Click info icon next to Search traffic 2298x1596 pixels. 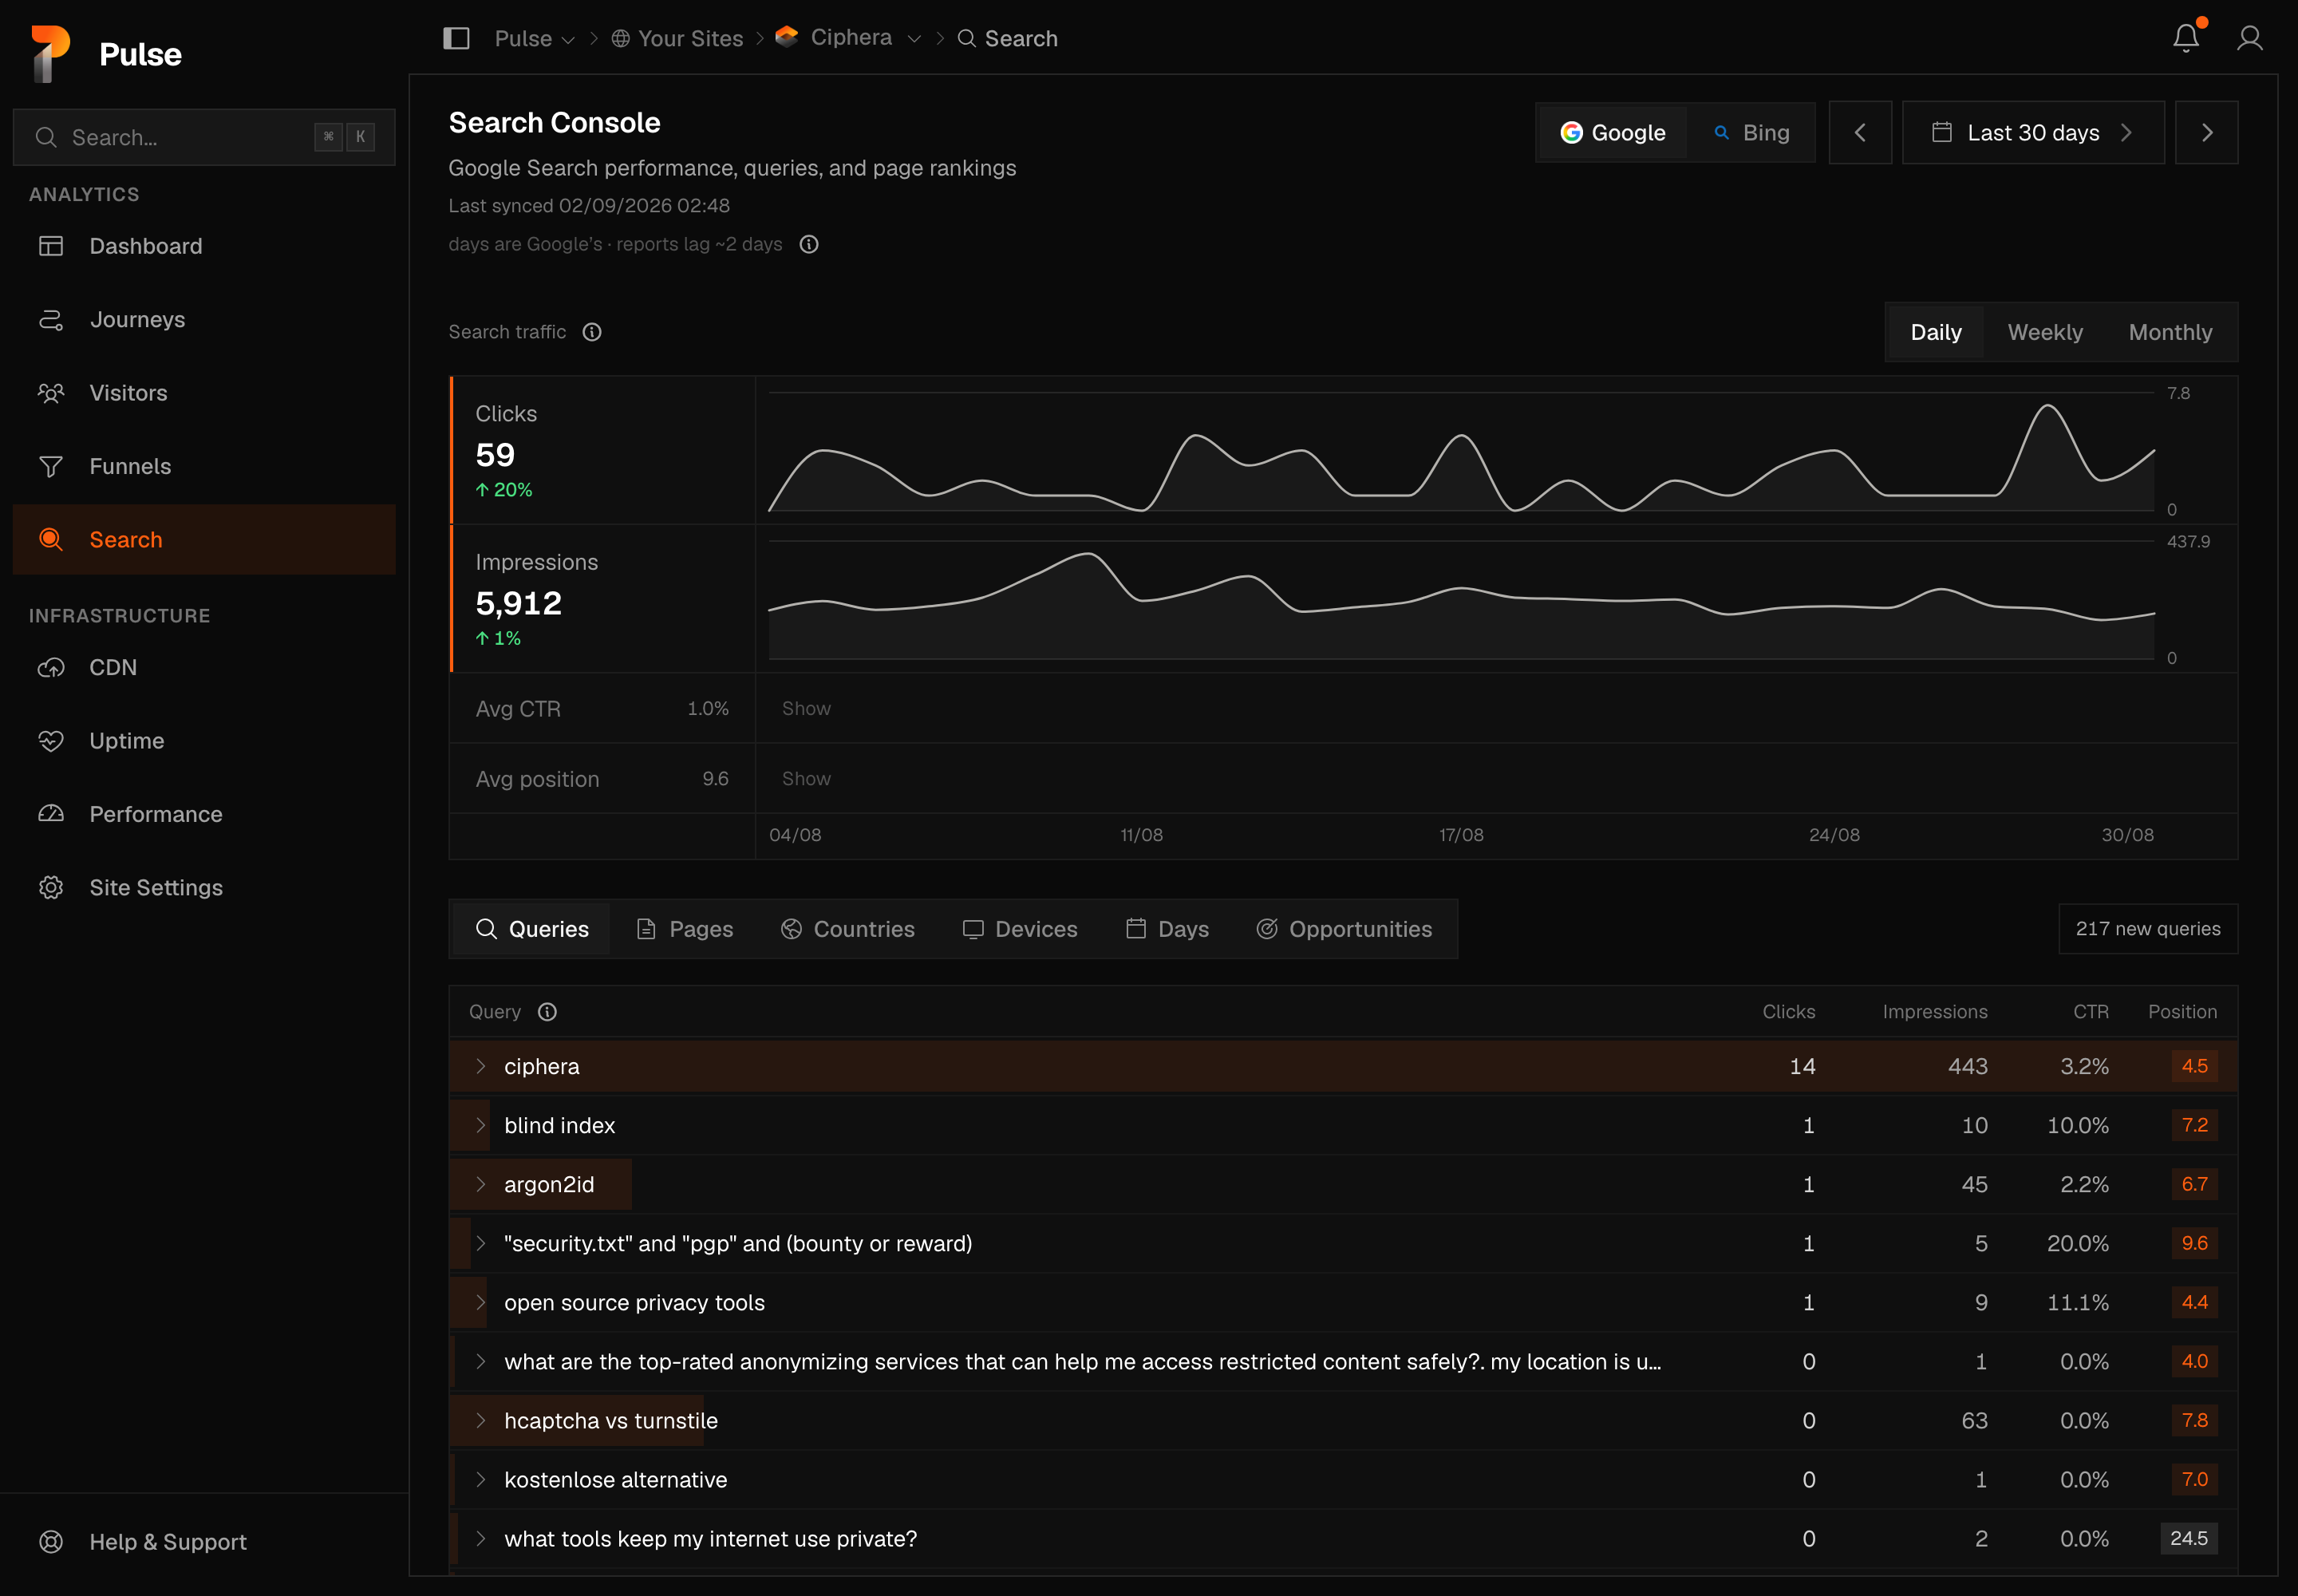tap(592, 332)
